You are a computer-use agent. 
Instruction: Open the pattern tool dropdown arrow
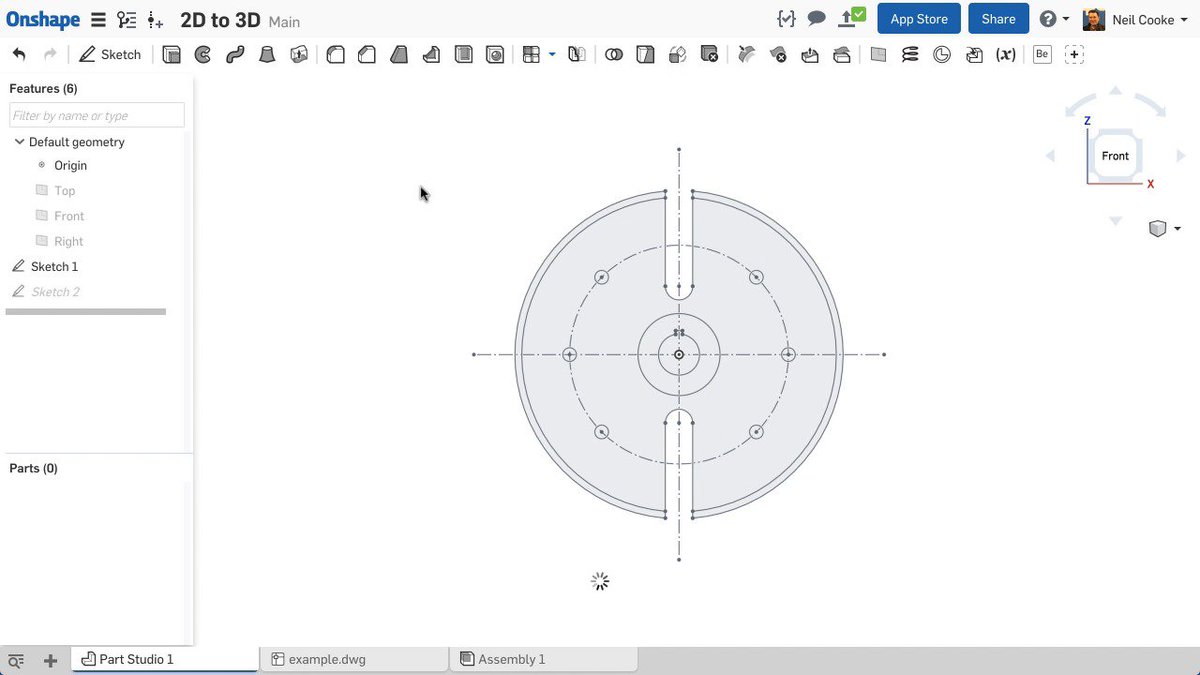pos(552,55)
